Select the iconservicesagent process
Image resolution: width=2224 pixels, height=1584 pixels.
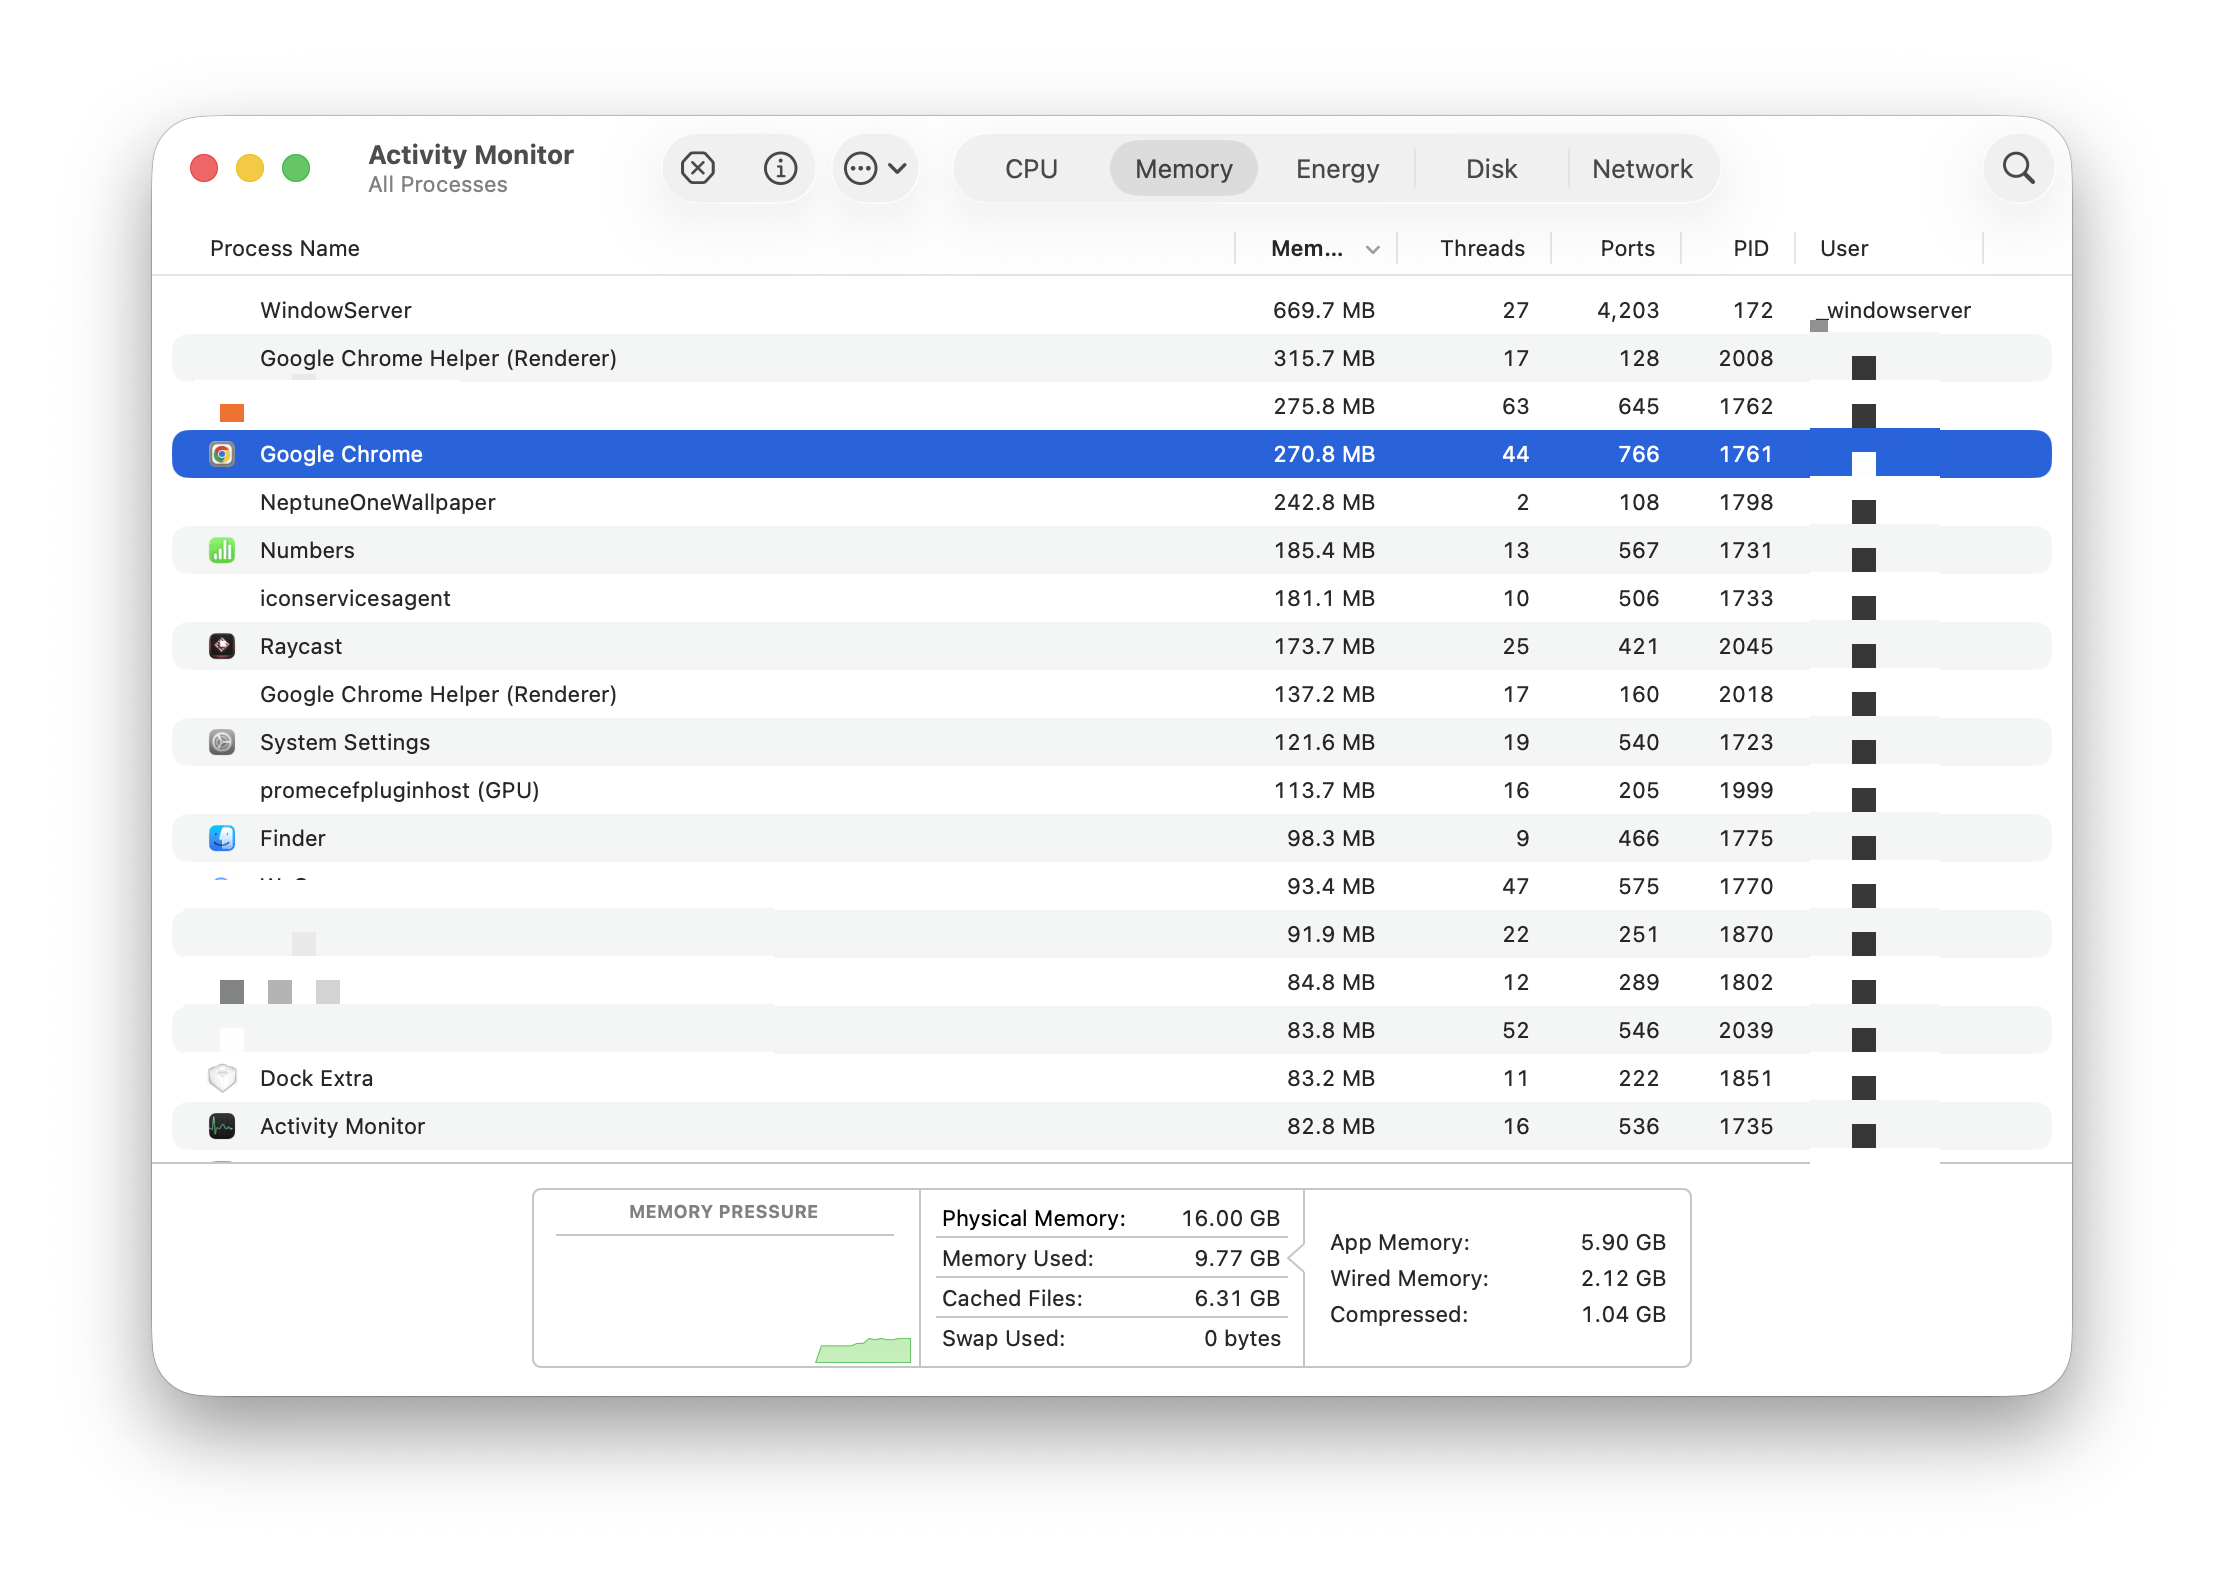[1112, 598]
